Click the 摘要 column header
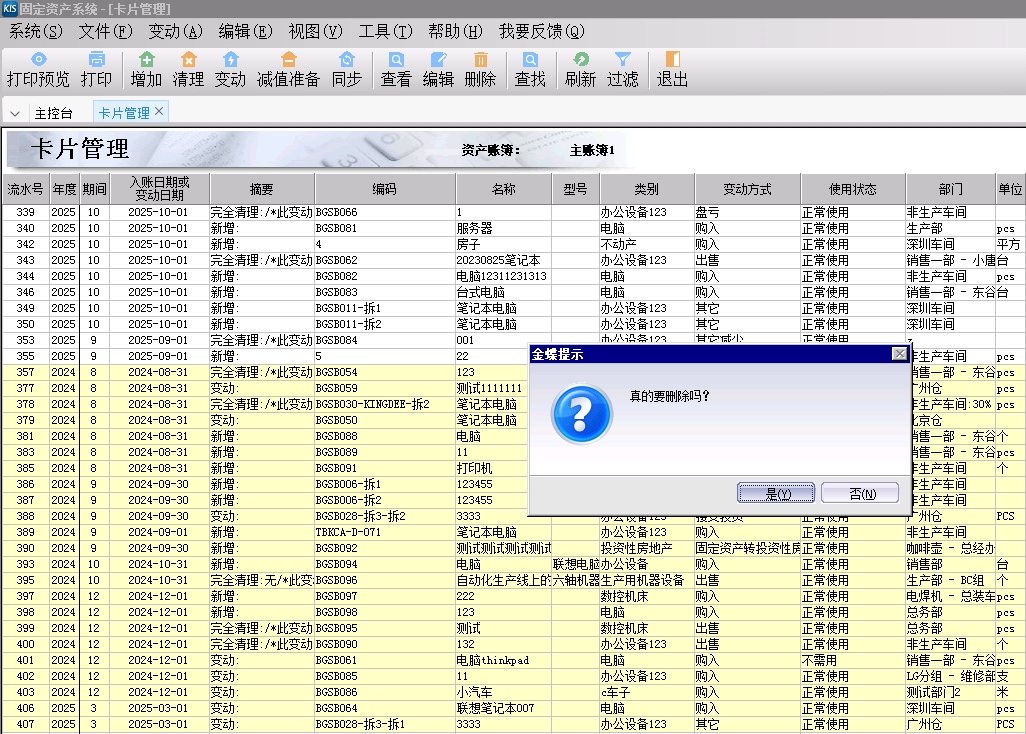Viewport: 1026px width, 734px height. [x=262, y=189]
